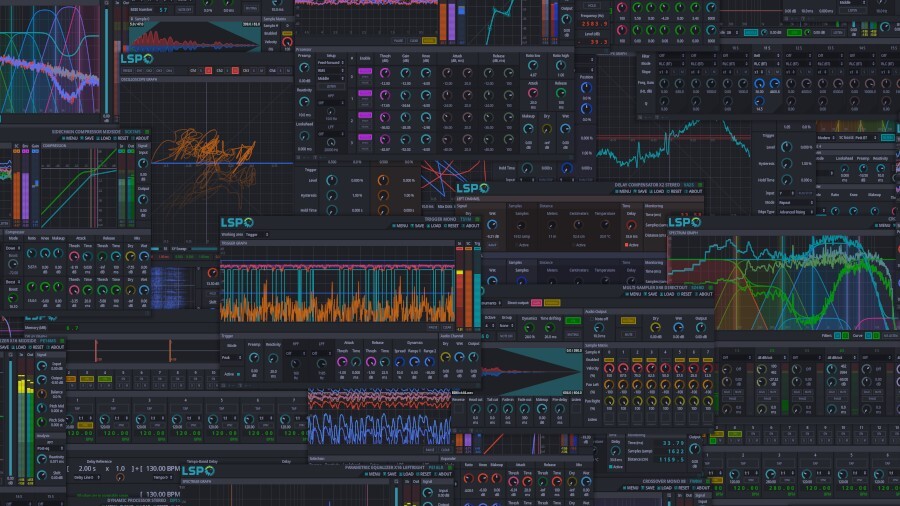The height and width of the screenshot is (506, 900).
Task: Open the Multi-Sampler Group 'None' dropdown
Action: click(x=507, y=325)
